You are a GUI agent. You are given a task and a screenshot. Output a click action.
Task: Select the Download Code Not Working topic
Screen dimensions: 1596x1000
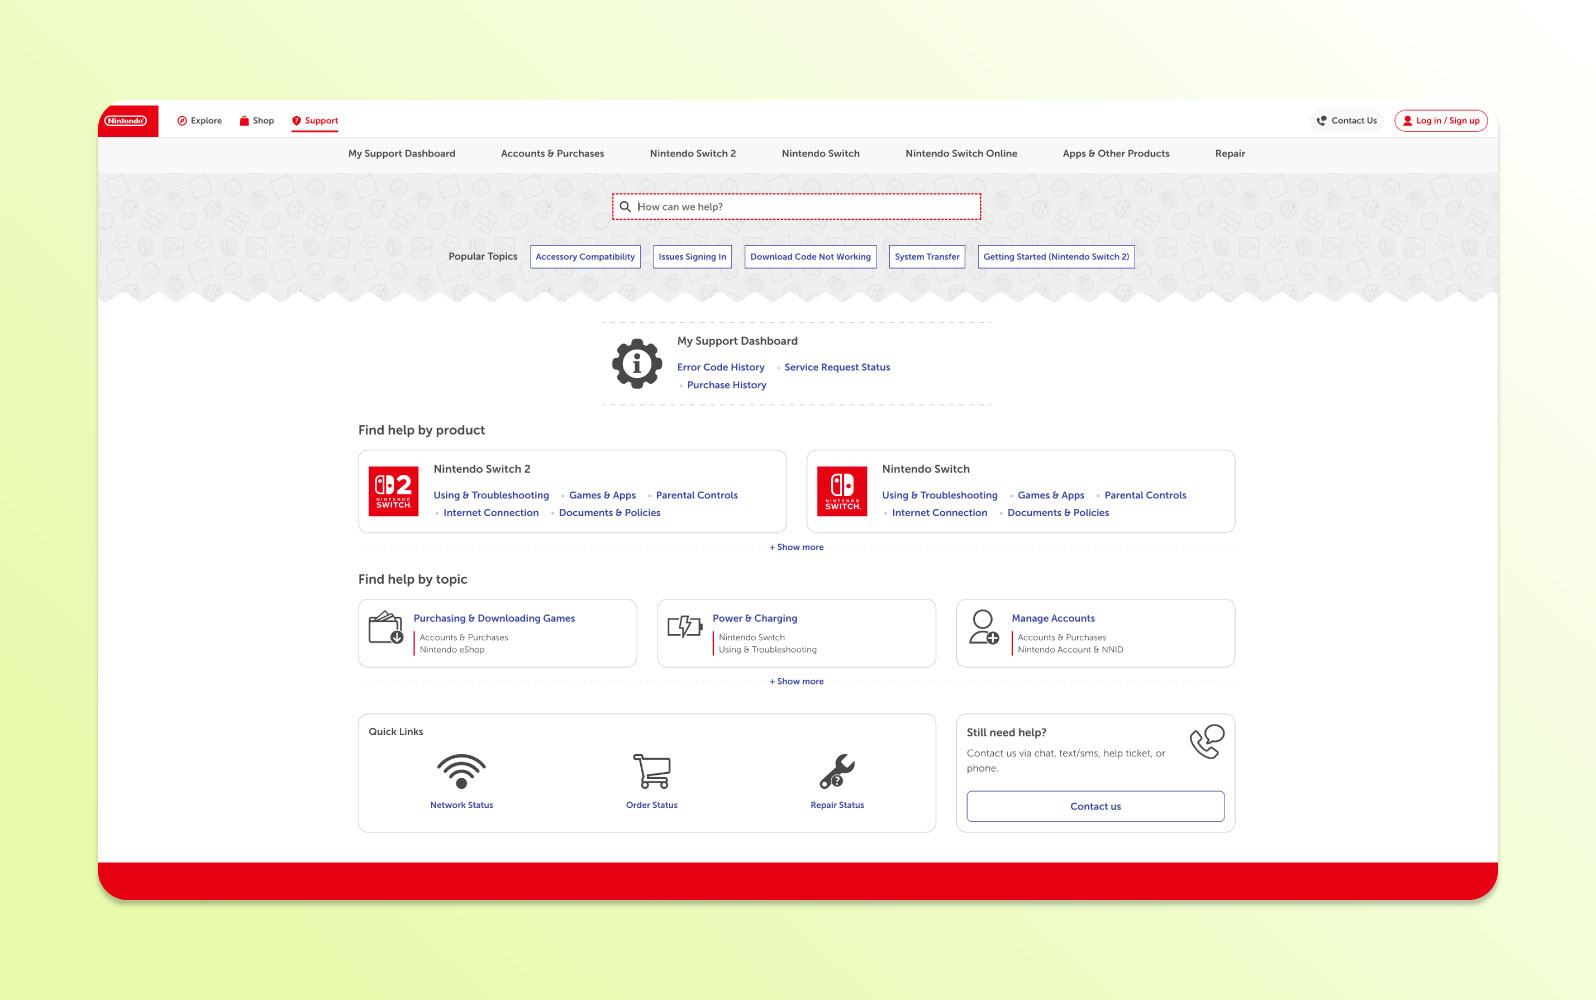(810, 257)
